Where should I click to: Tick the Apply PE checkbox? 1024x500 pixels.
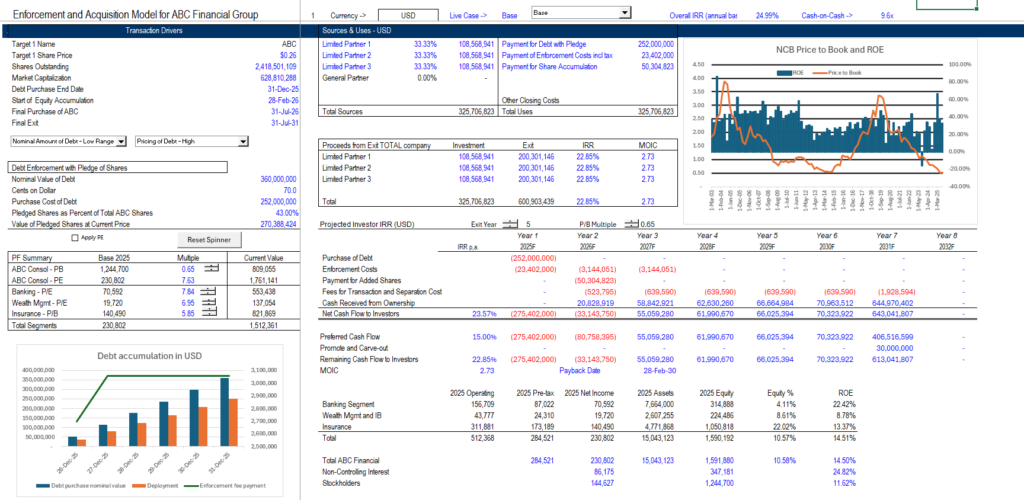[x=74, y=238]
